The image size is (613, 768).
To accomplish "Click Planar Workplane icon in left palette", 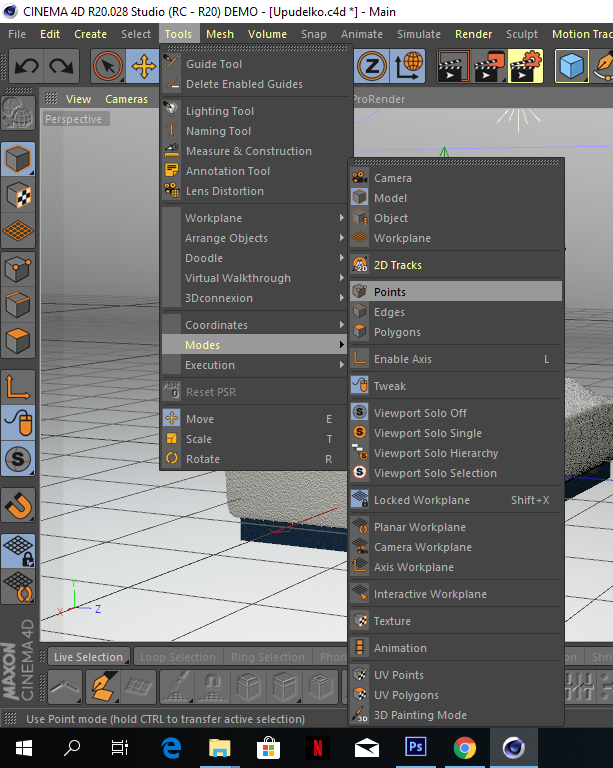I will click(x=18, y=587).
